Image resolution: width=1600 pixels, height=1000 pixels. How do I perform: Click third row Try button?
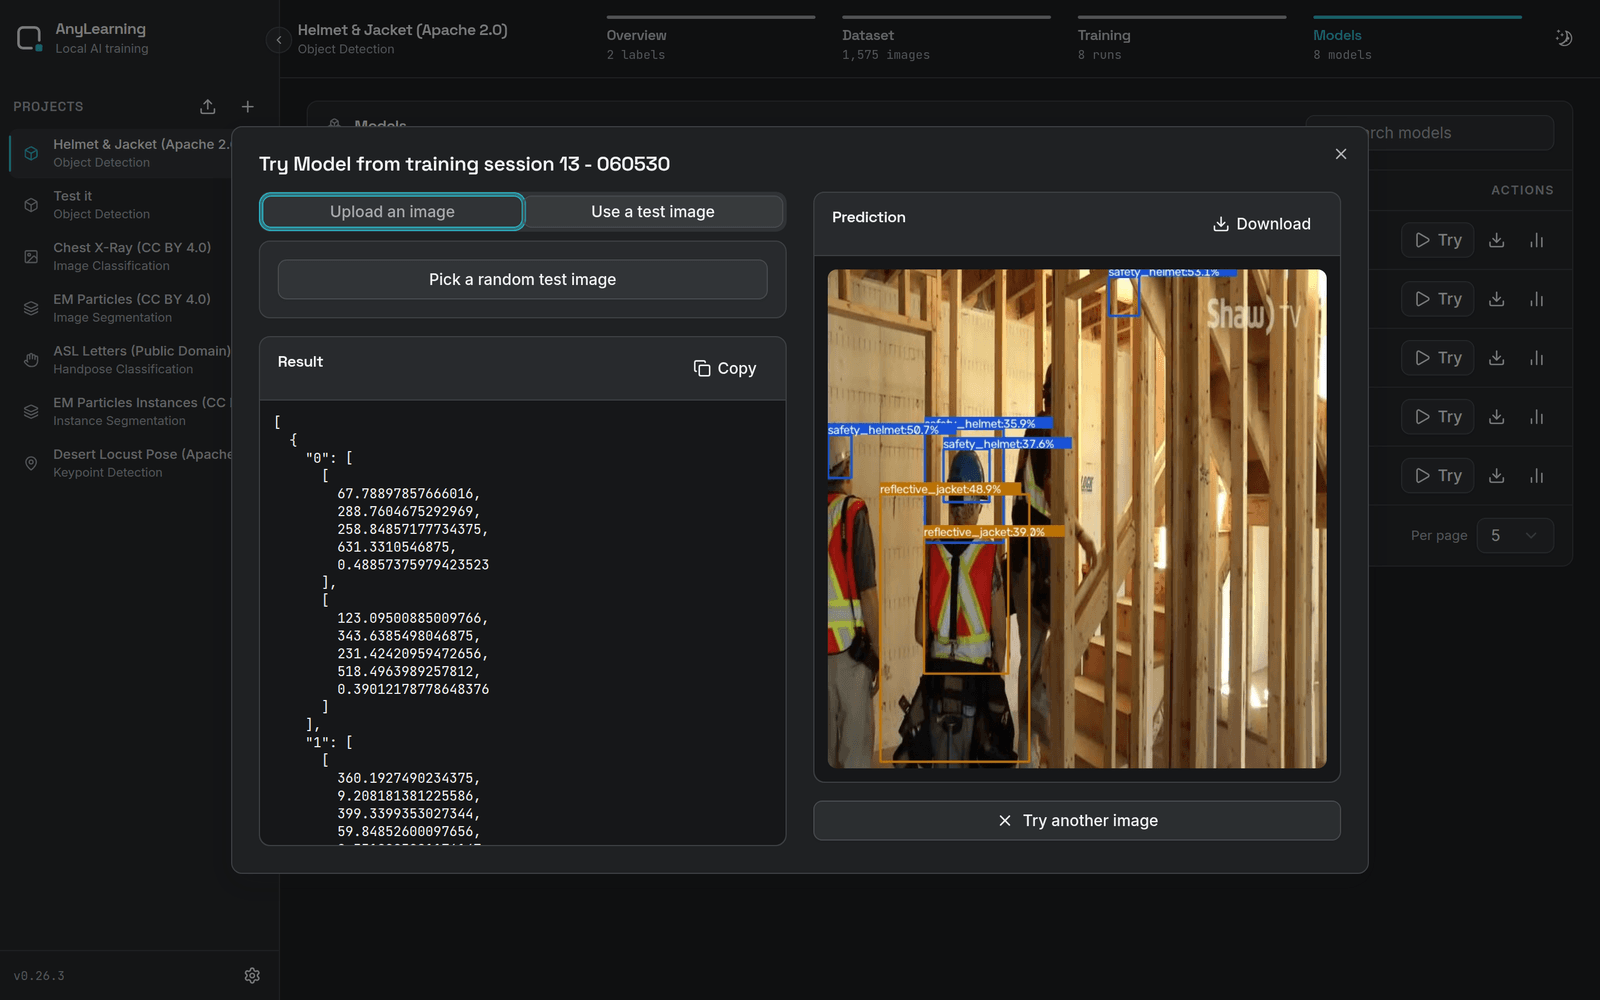(1438, 358)
